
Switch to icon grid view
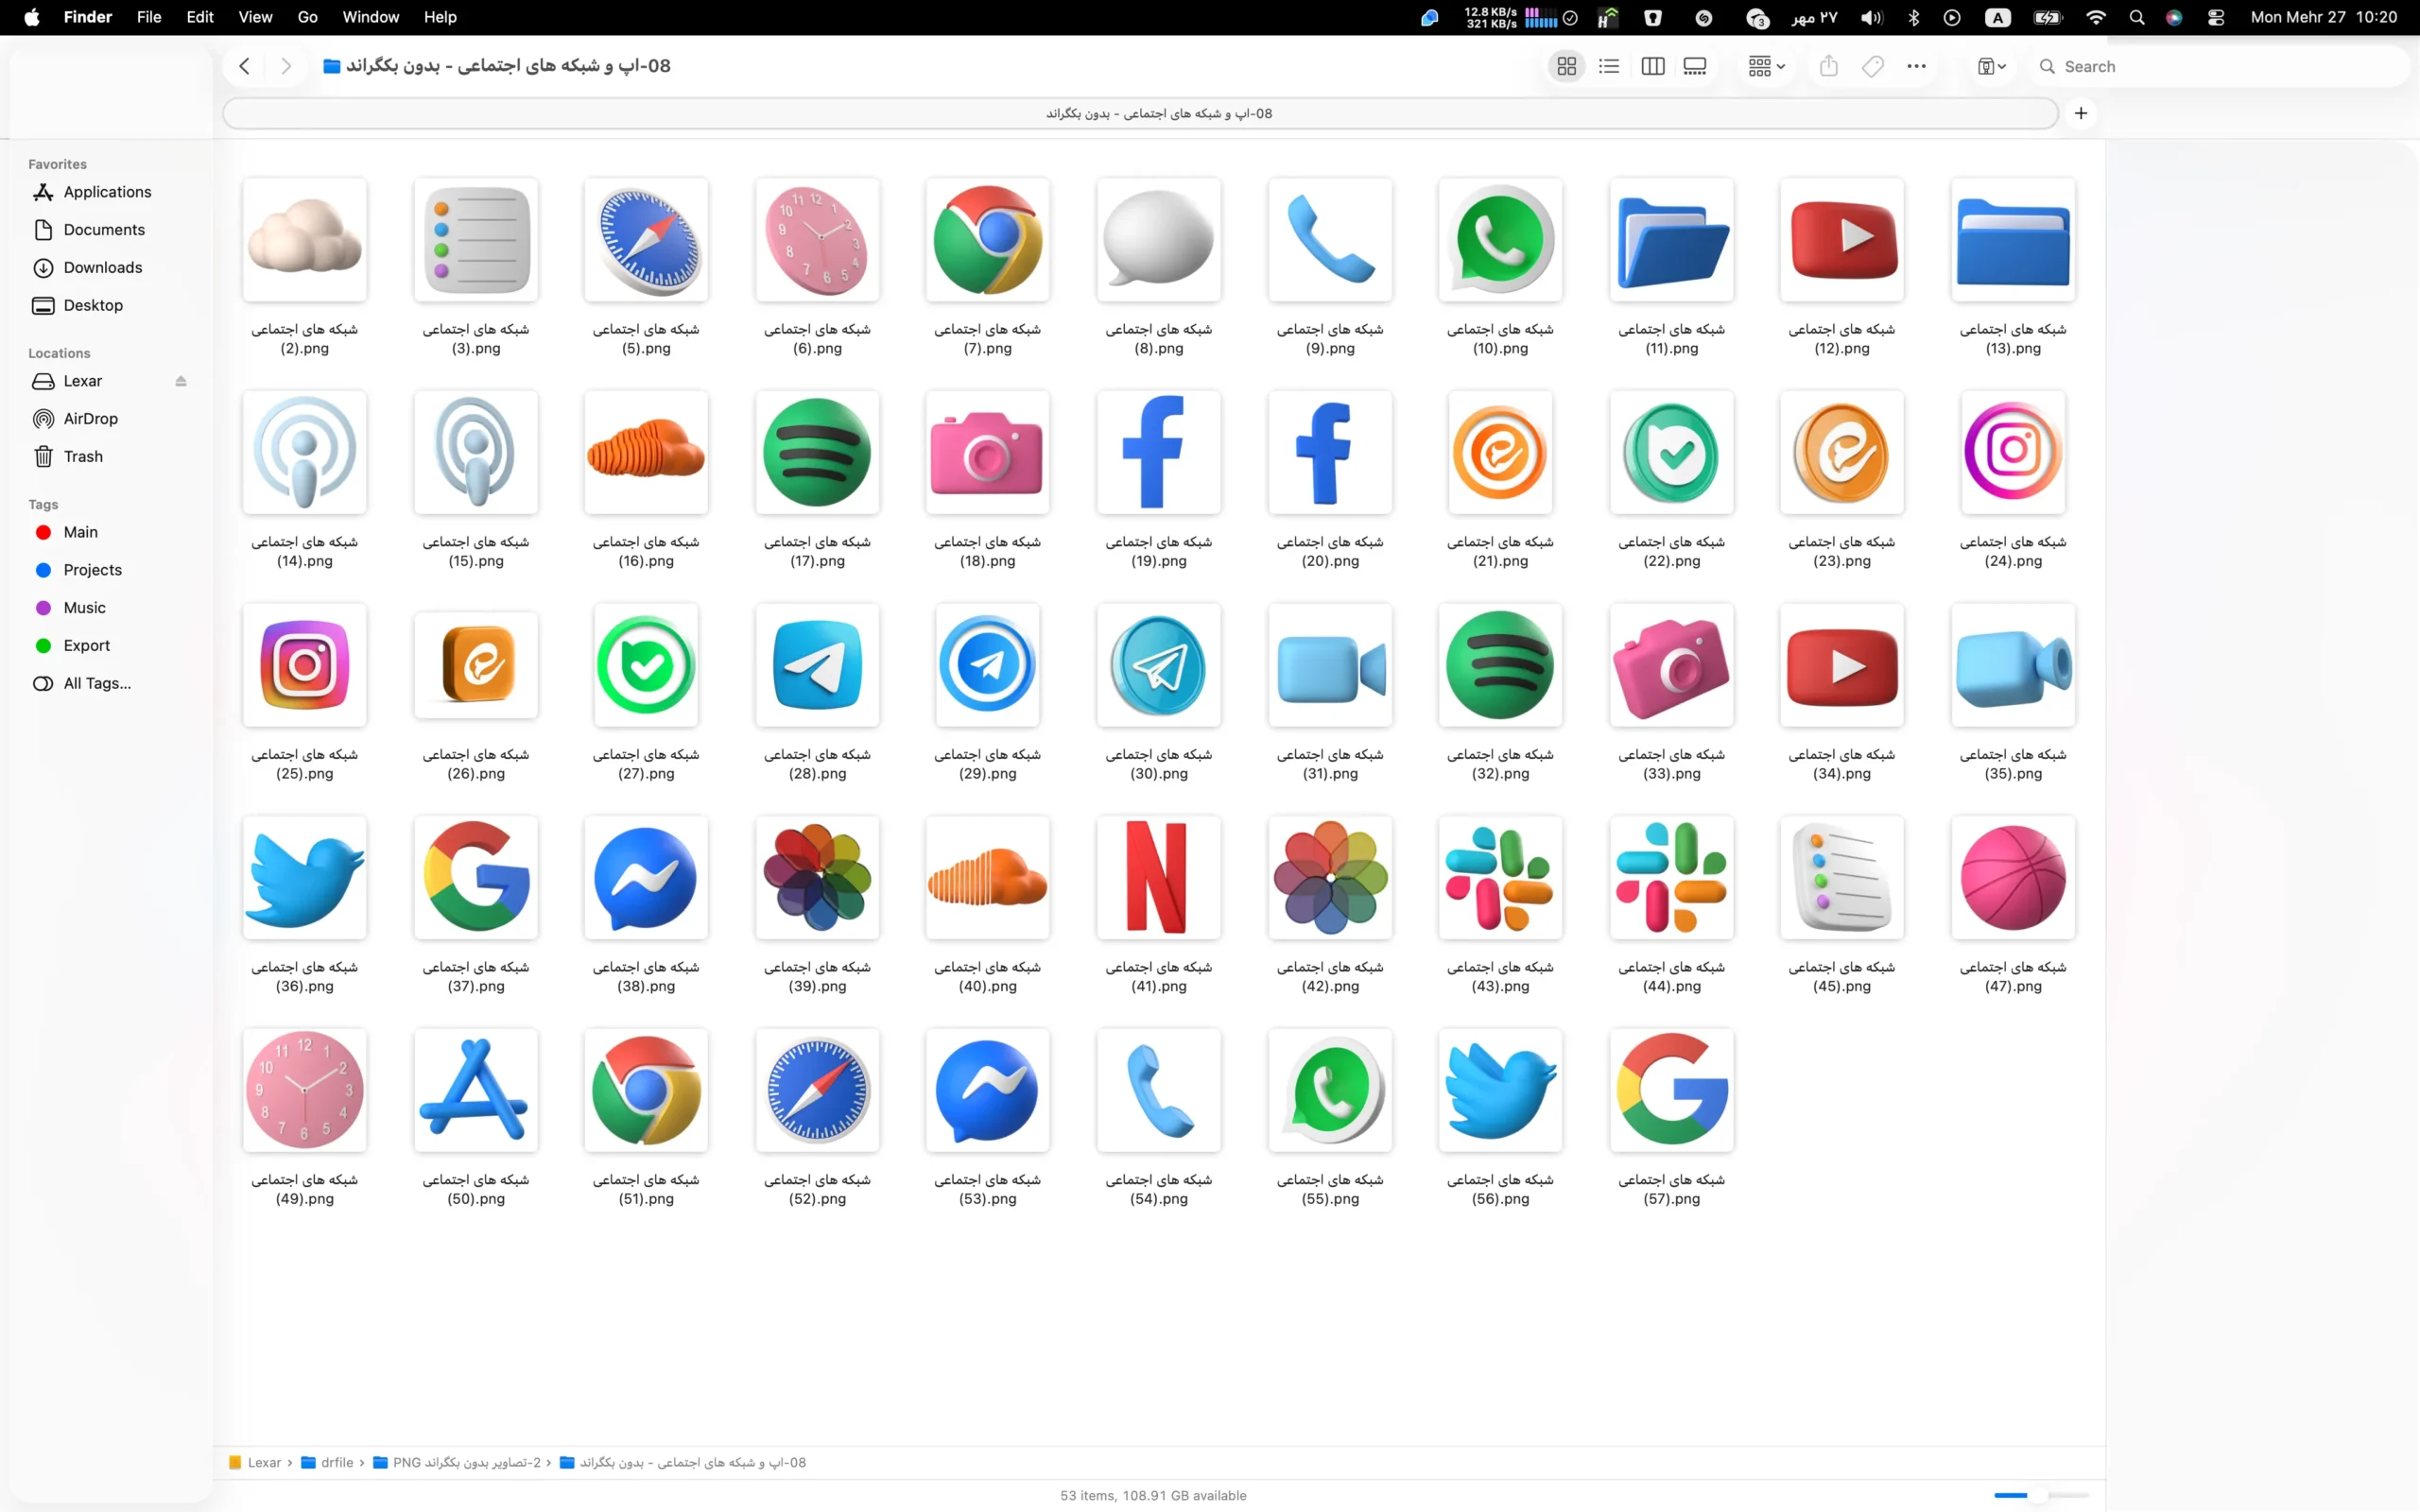pos(1566,66)
